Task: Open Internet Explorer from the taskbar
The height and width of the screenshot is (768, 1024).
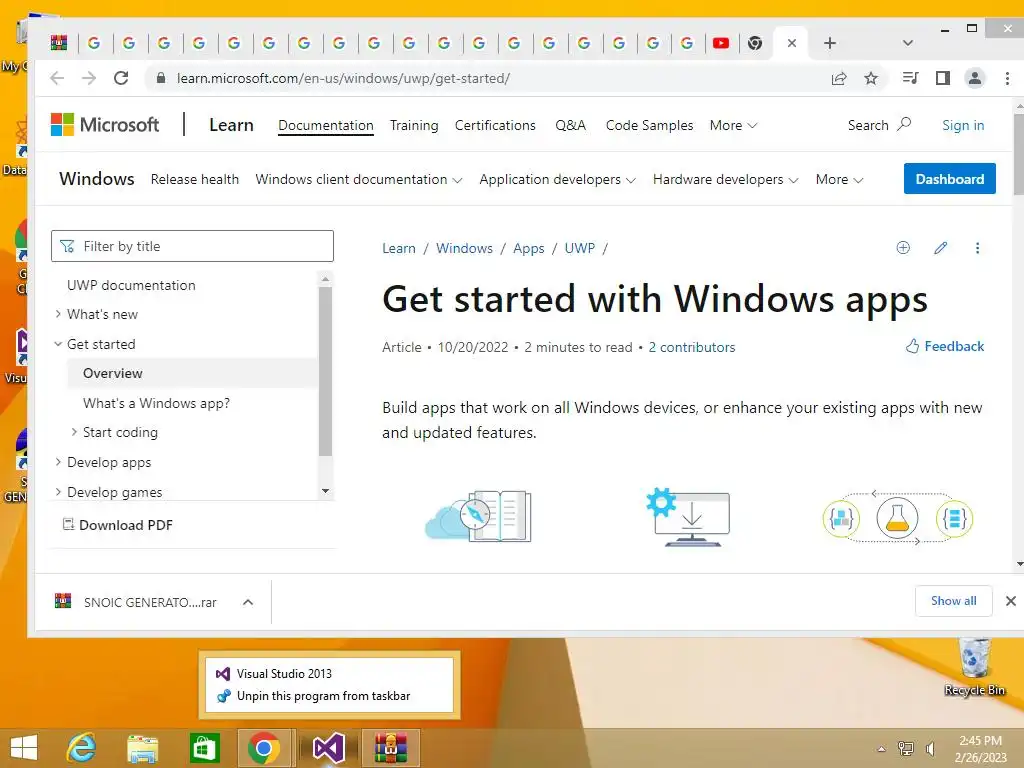Action: [x=82, y=748]
